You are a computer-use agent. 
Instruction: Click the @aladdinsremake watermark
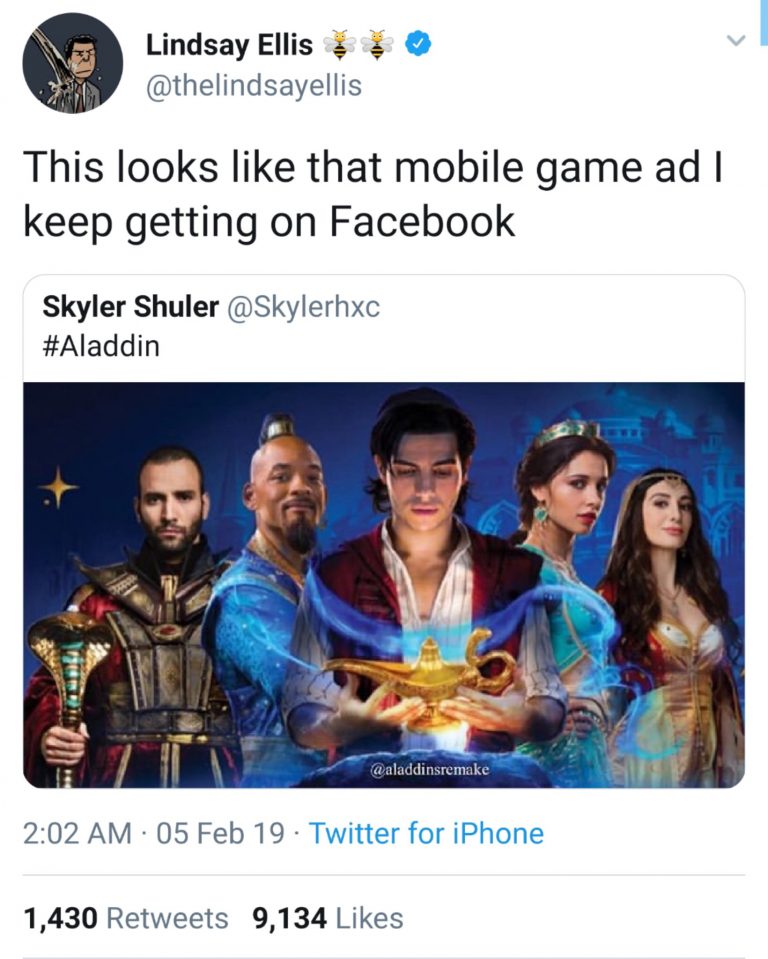coord(429,769)
